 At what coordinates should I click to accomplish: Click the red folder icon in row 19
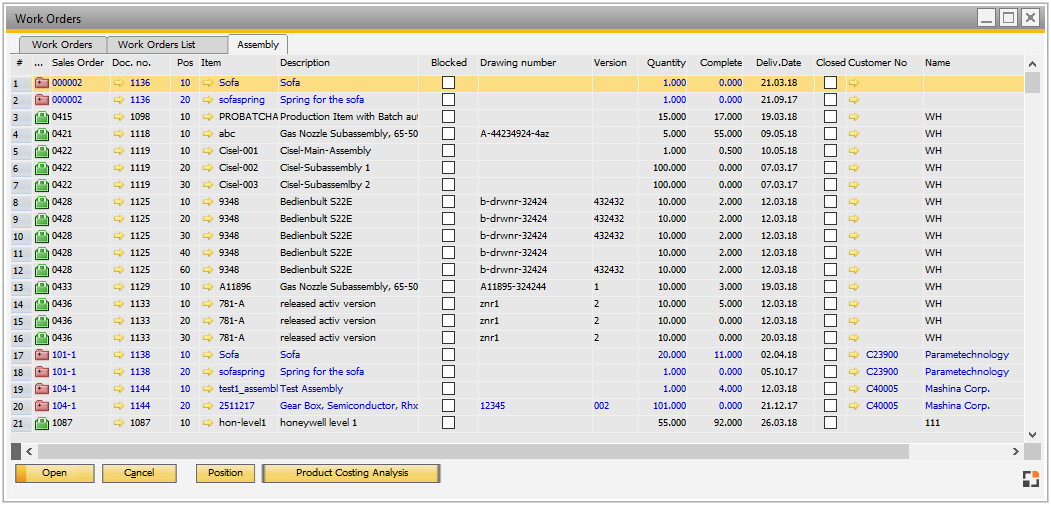41,389
